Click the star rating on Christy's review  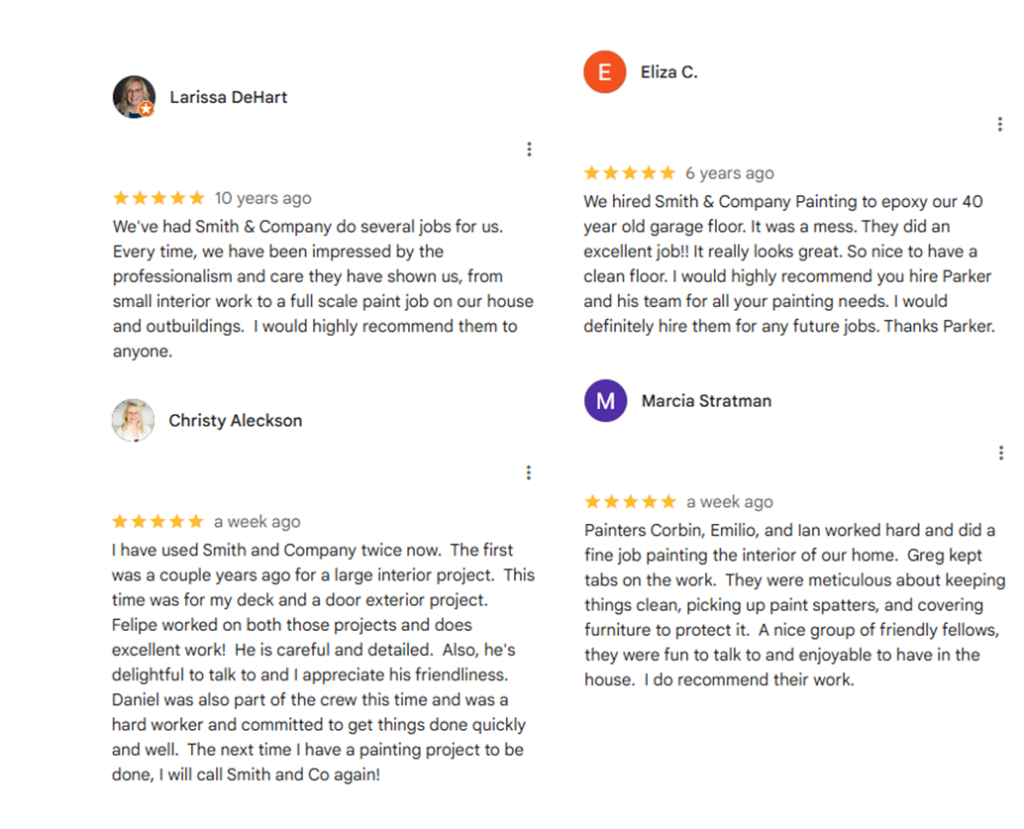click(158, 521)
